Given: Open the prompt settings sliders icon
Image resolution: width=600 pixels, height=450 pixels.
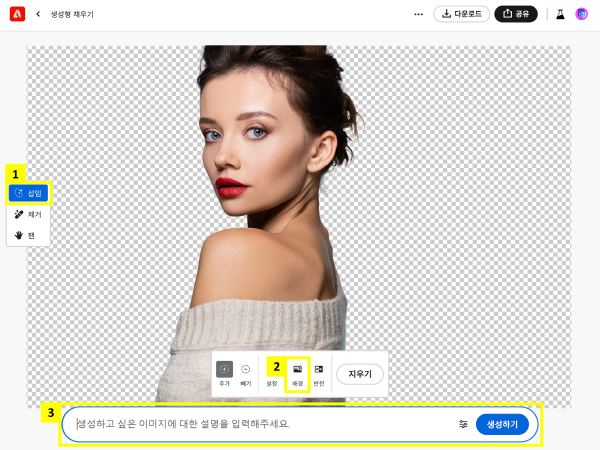Looking at the screenshot, I should coord(463,424).
